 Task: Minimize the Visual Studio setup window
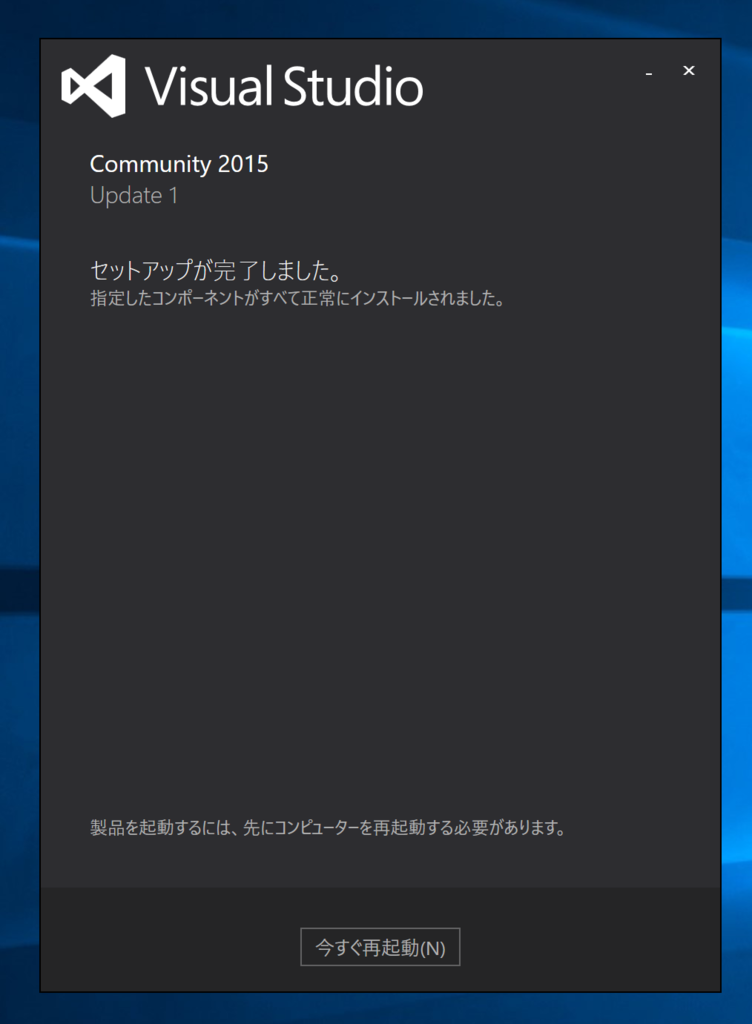coord(648,74)
